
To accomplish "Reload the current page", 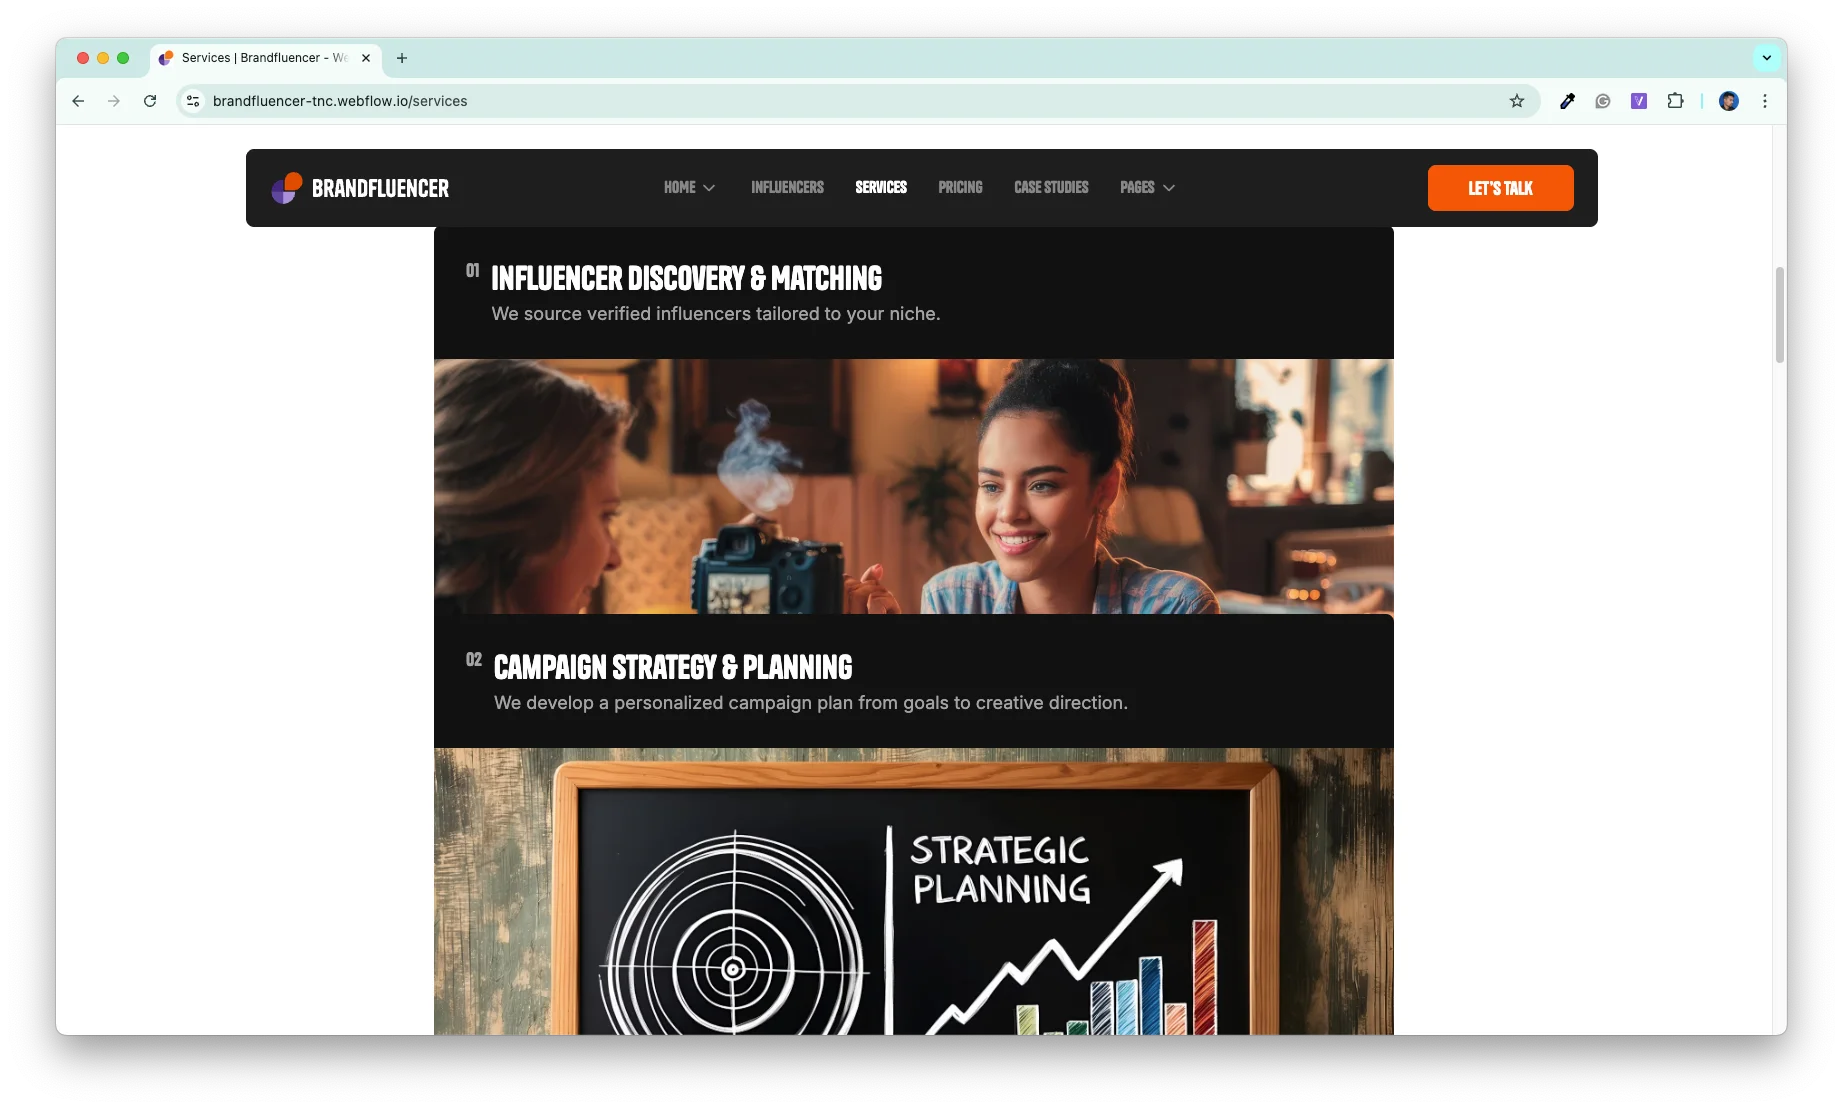I will 150,101.
